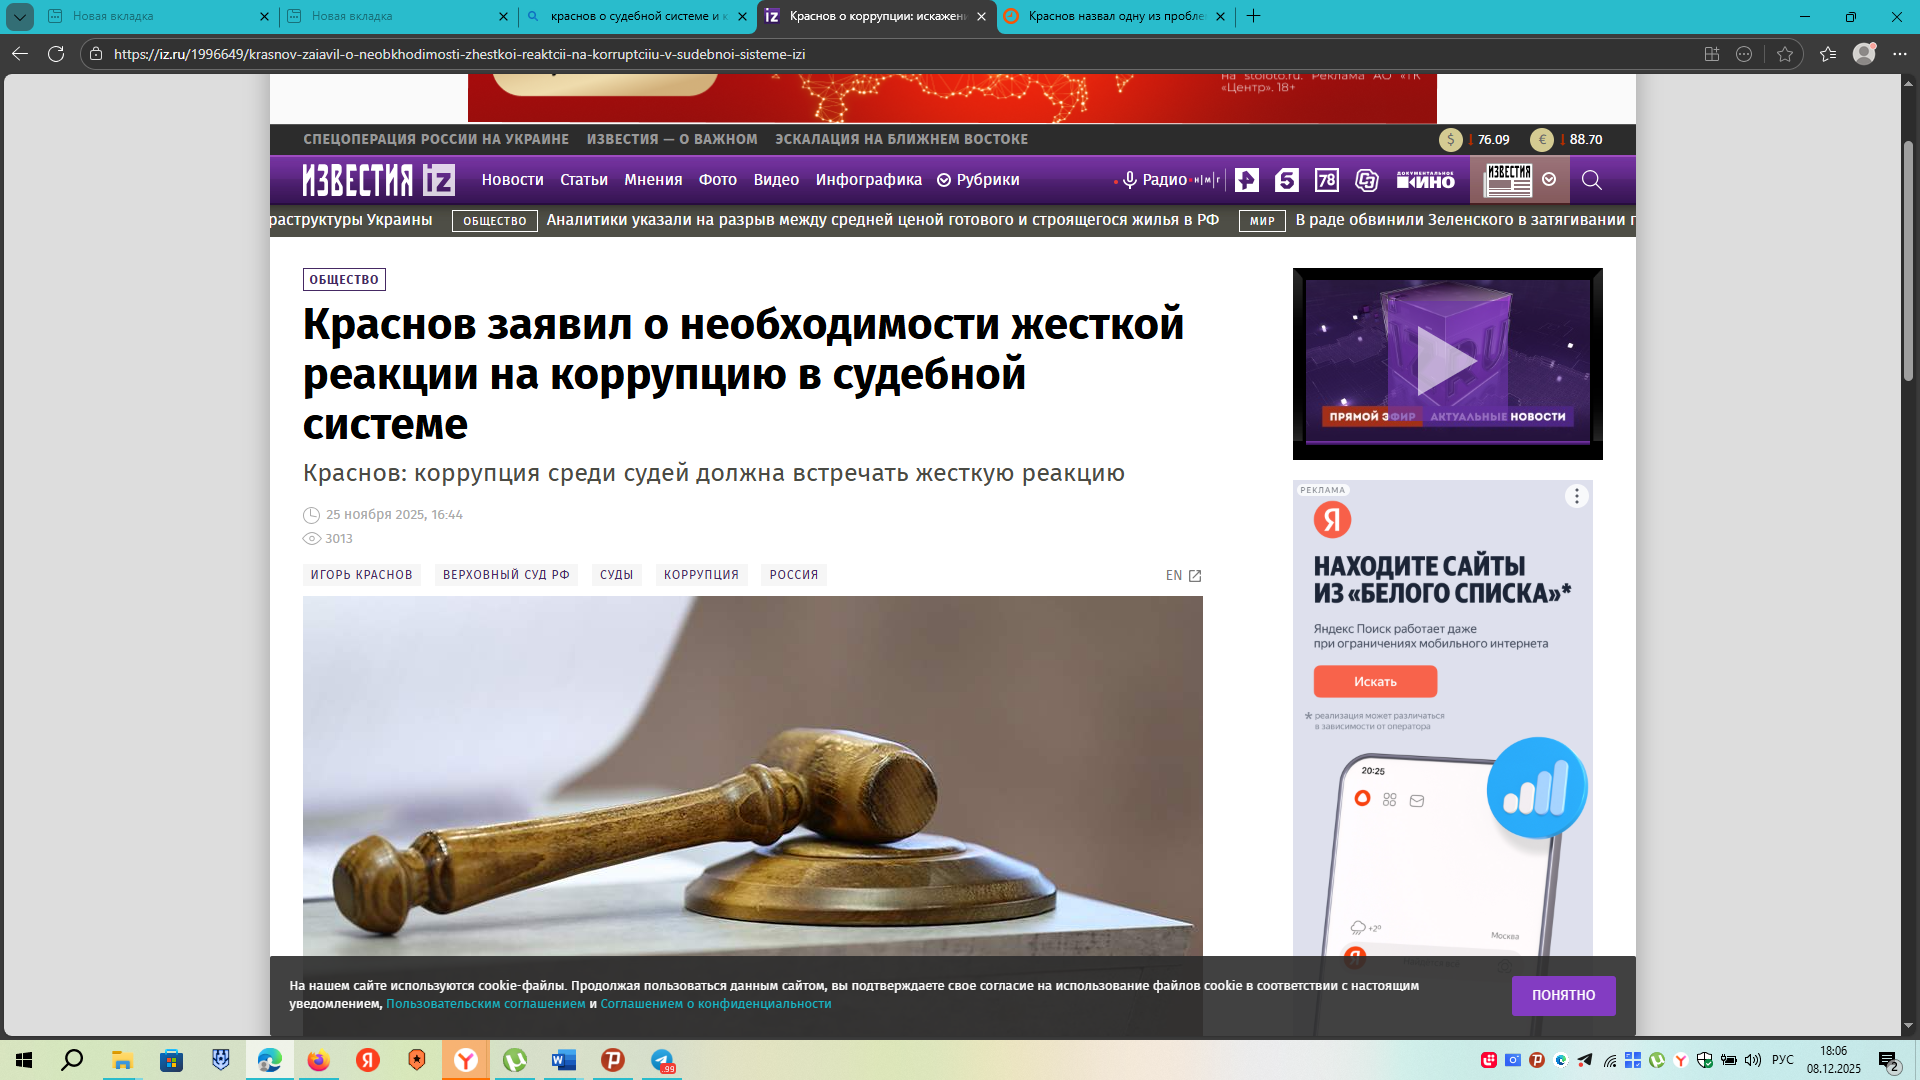1920x1080 pixels.
Task: Open the Ren TV channel icon
Action: pos(1246,180)
